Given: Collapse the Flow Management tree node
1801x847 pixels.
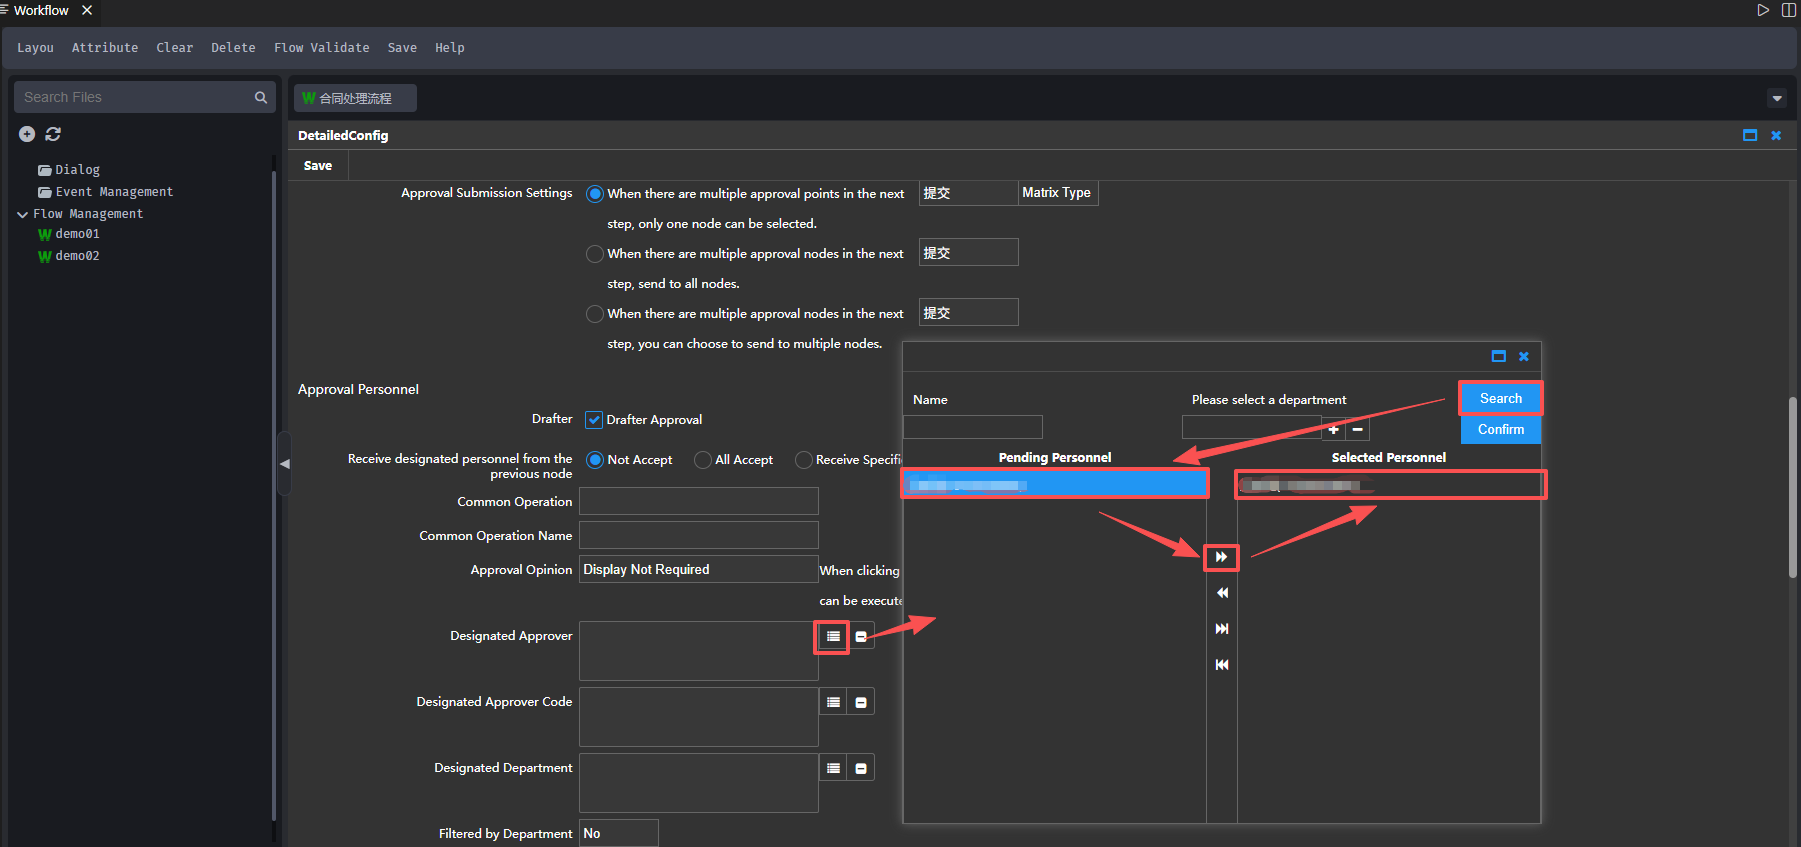Looking at the screenshot, I should [x=22, y=214].
